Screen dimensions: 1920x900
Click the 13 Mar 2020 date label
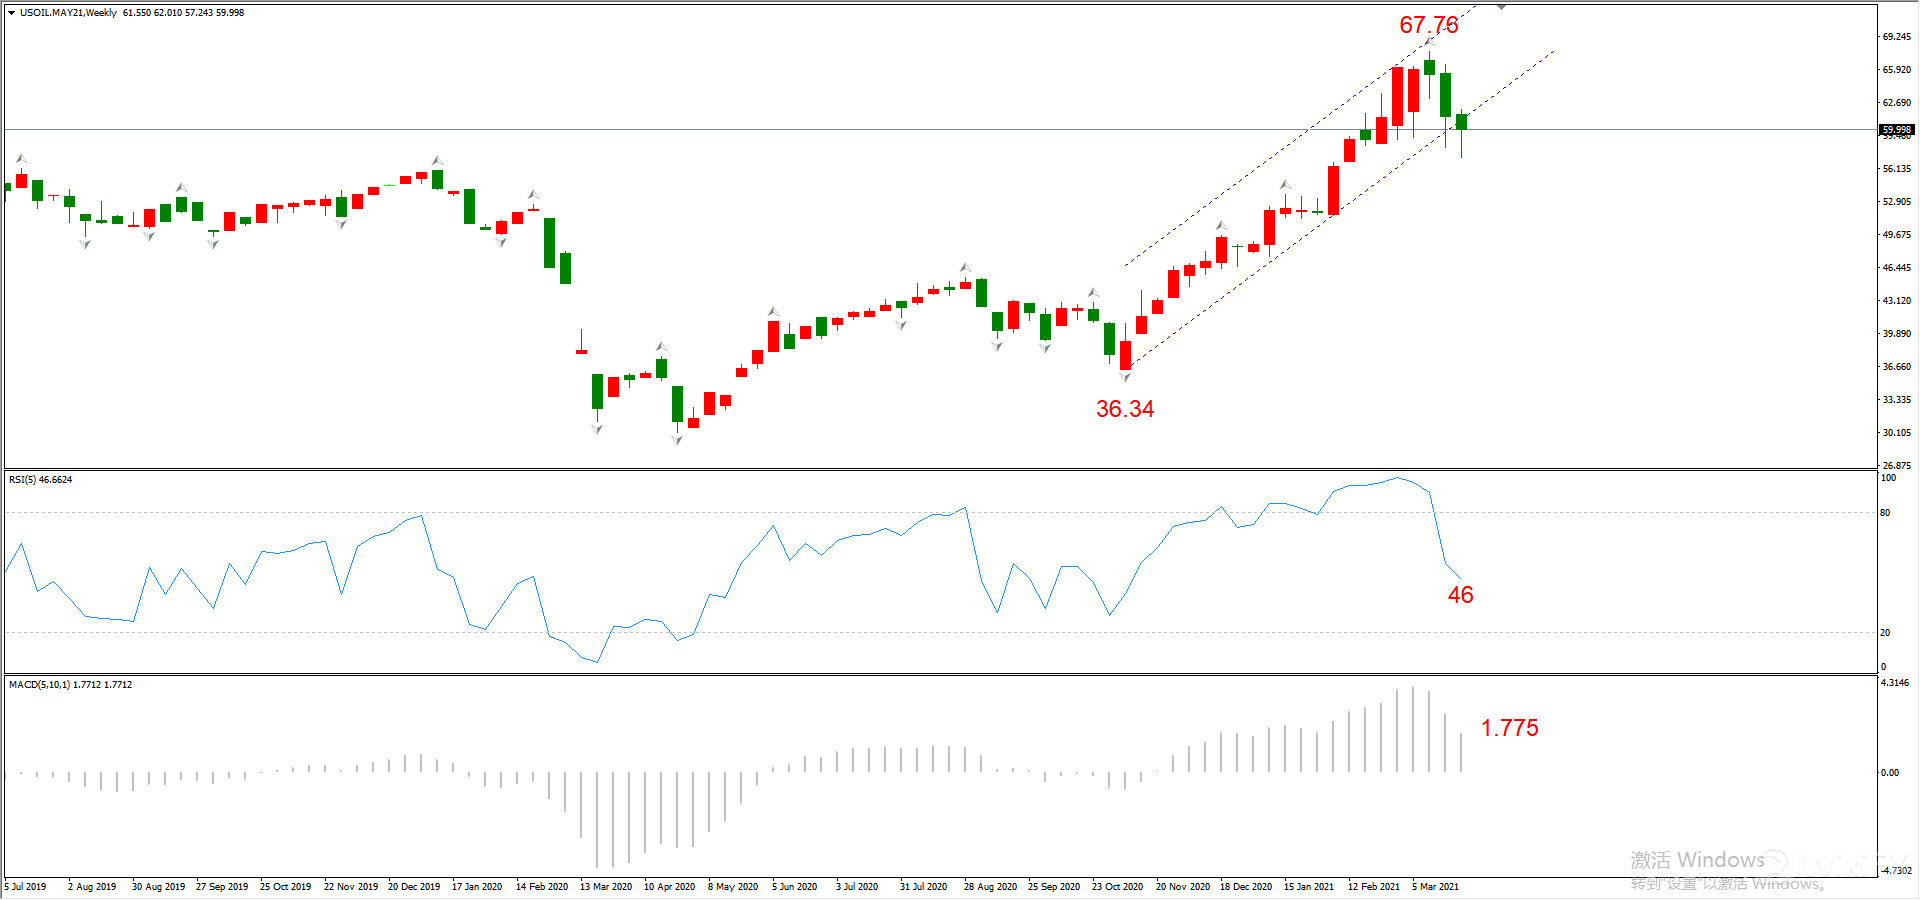coord(606,887)
